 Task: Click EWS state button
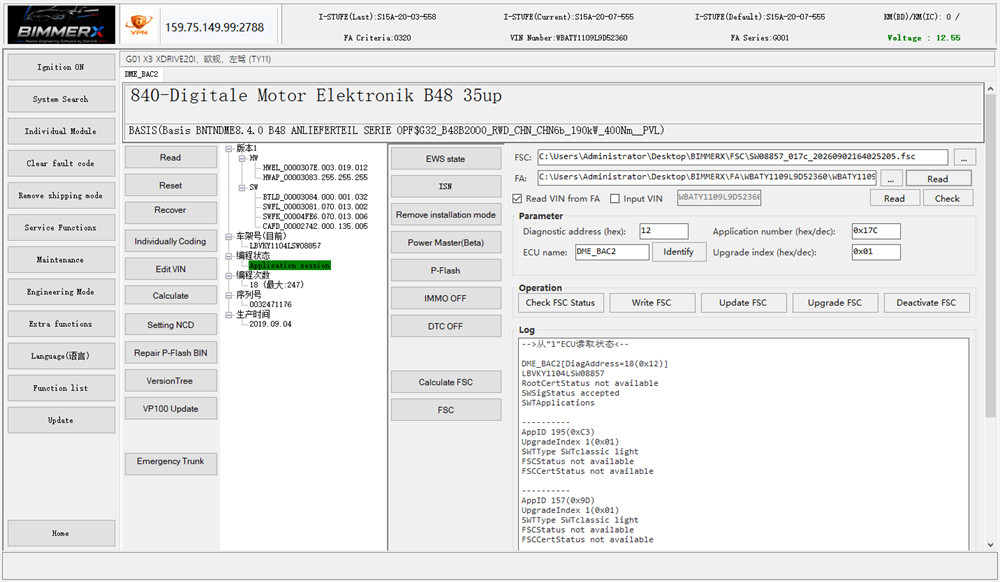(x=446, y=159)
